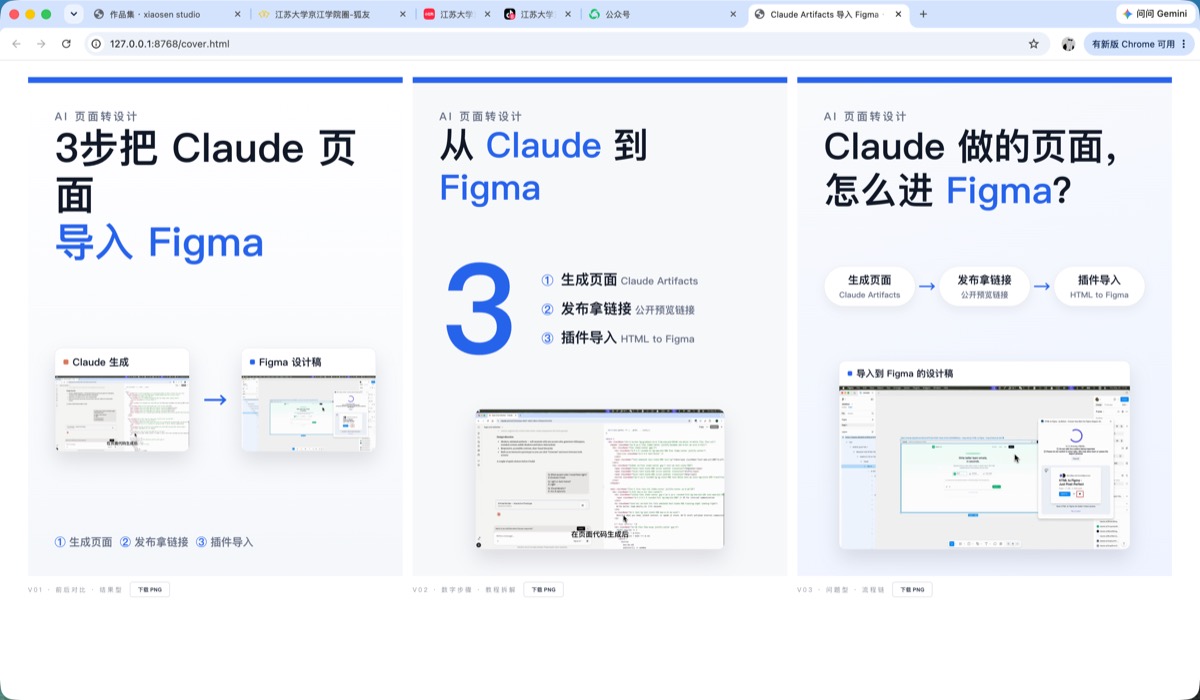The image size is (1200, 700).
Task: Close the 公众号 tab
Action: click(x=733, y=15)
